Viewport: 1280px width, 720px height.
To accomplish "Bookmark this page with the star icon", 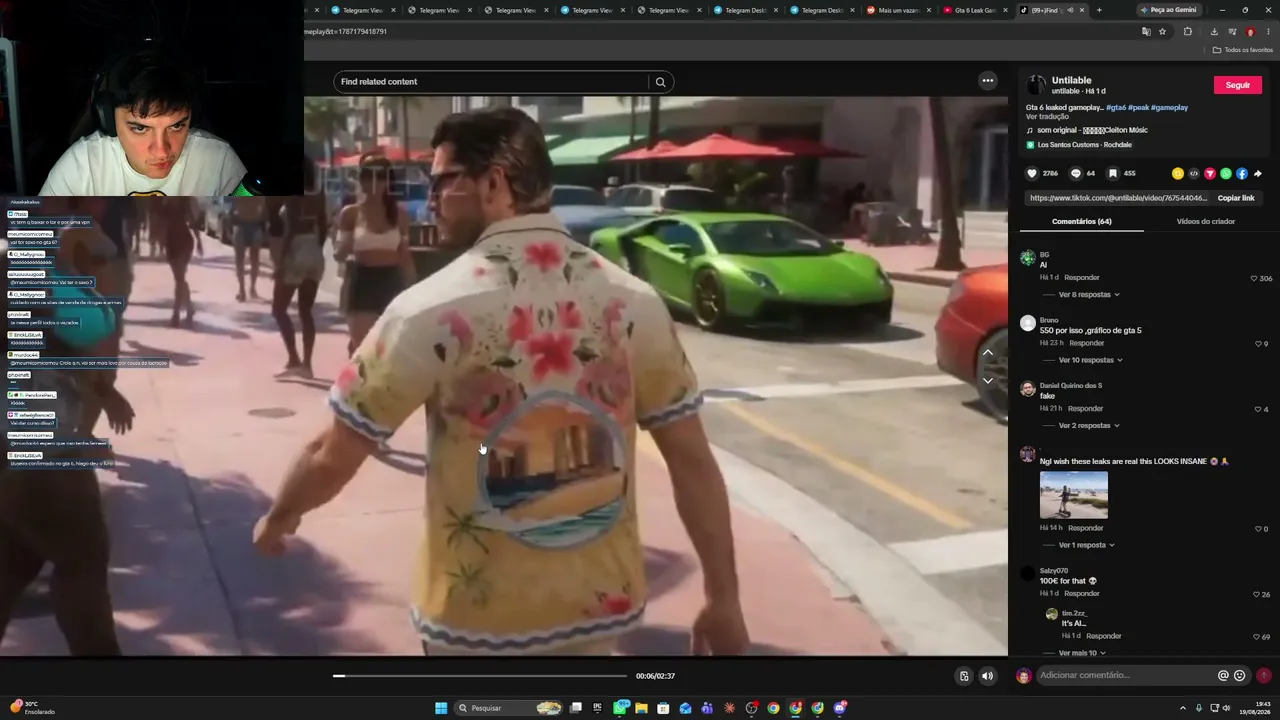I will point(1162,31).
